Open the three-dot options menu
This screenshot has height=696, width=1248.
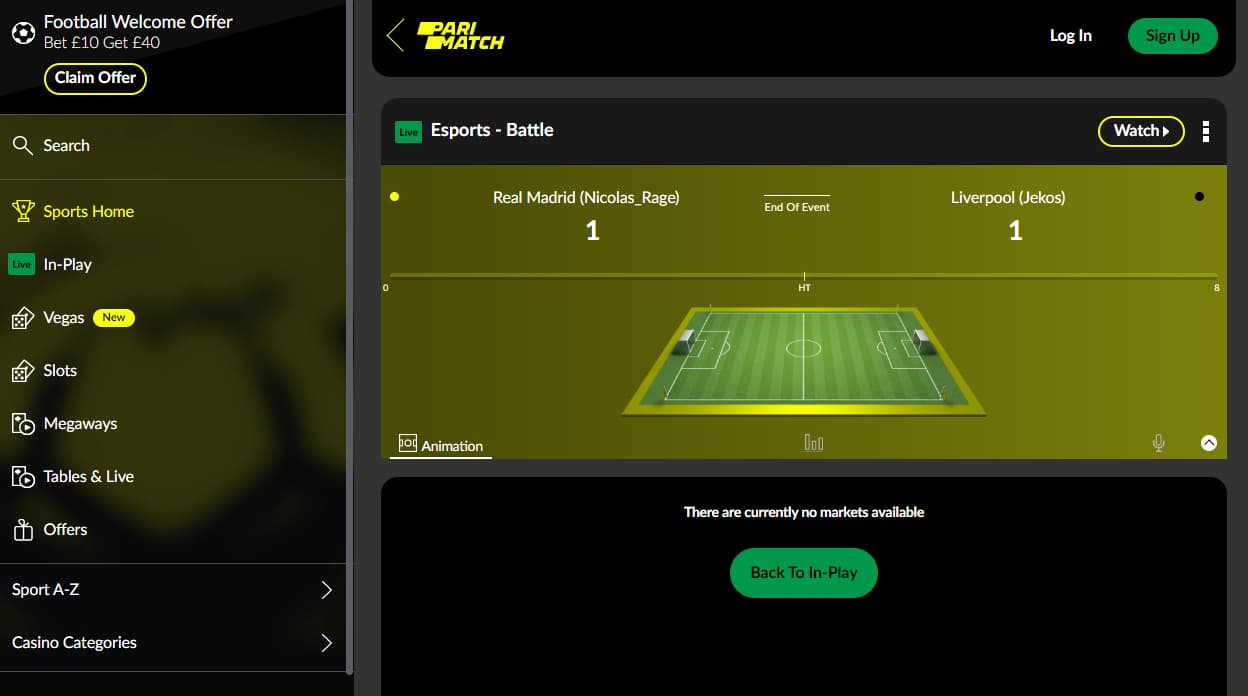[x=1206, y=131]
